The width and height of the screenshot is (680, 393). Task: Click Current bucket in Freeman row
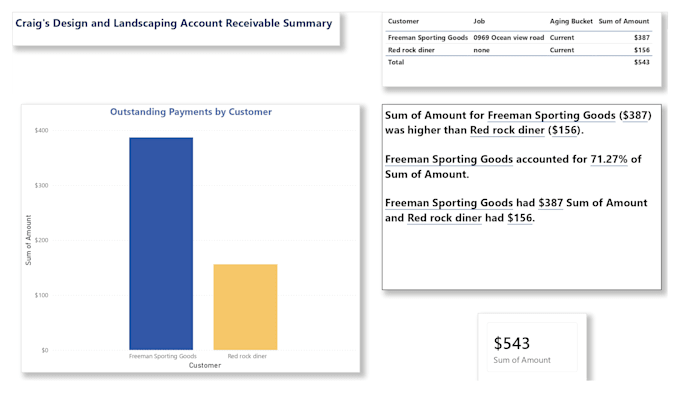pos(562,38)
